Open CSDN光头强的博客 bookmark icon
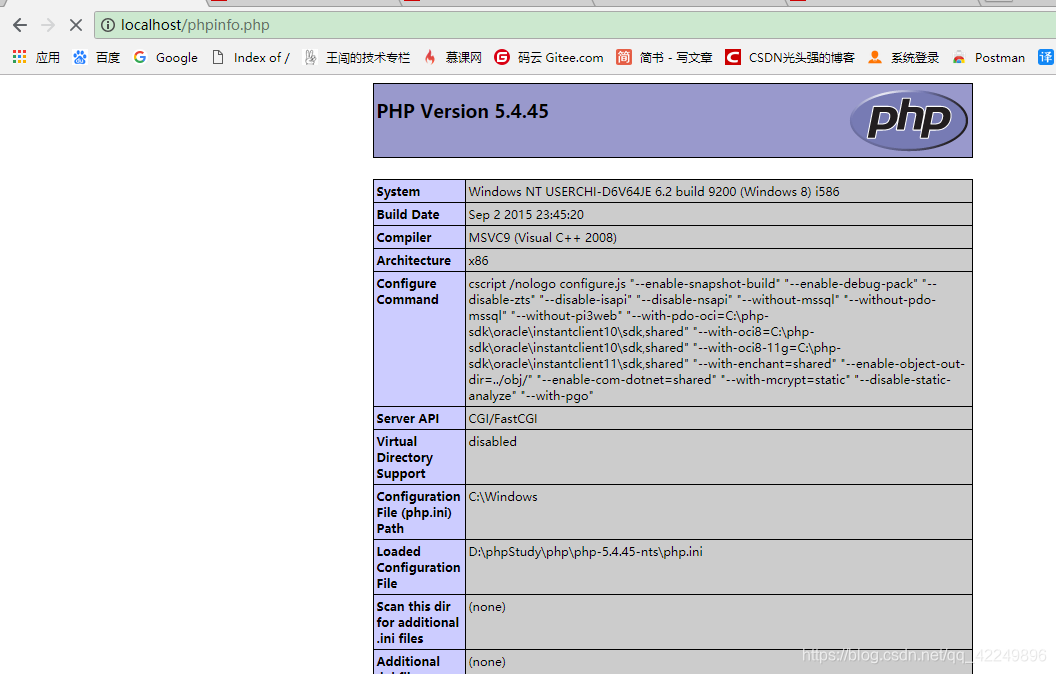 click(x=733, y=57)
